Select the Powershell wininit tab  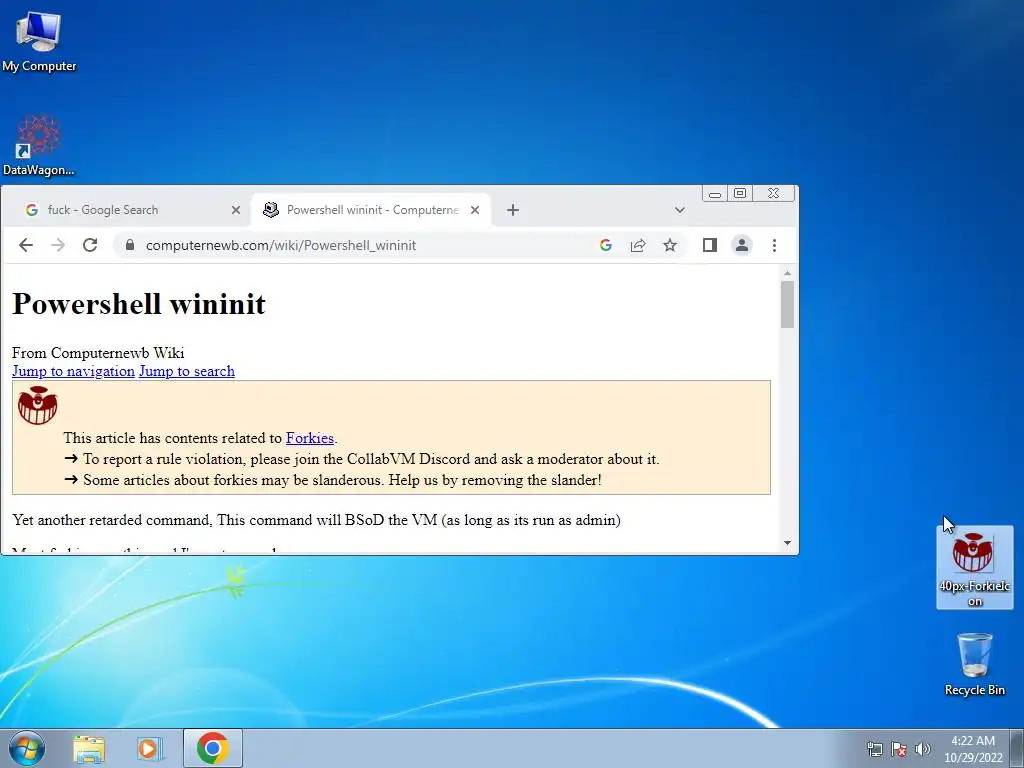[x=370, y=210]
